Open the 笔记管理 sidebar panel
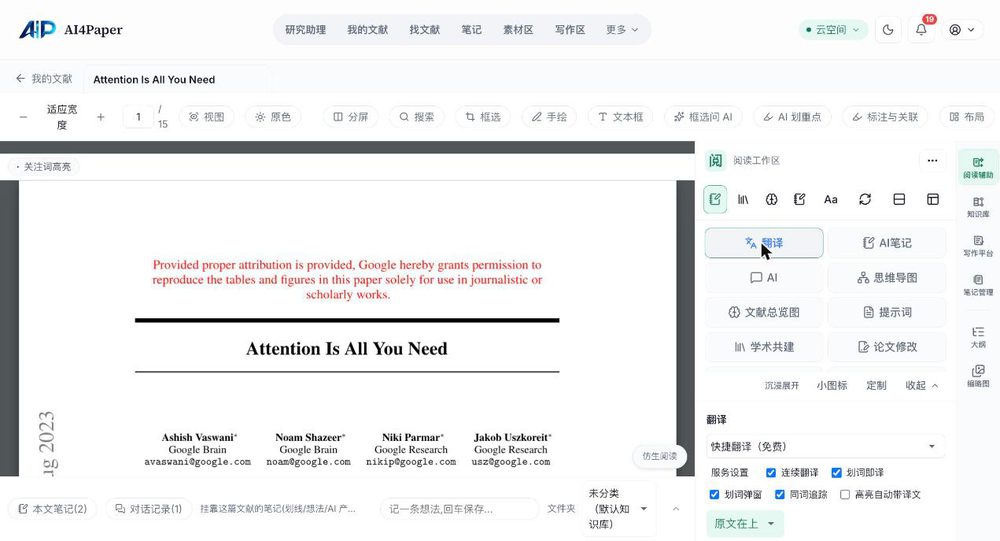This screenshot has width=1000, height=541. point(978,285)
